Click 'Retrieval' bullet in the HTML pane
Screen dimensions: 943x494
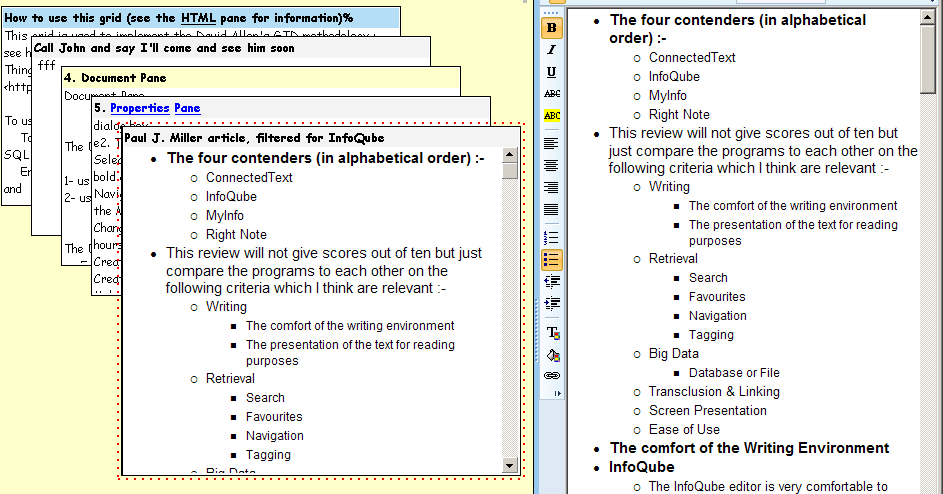[x=673, y=259]
